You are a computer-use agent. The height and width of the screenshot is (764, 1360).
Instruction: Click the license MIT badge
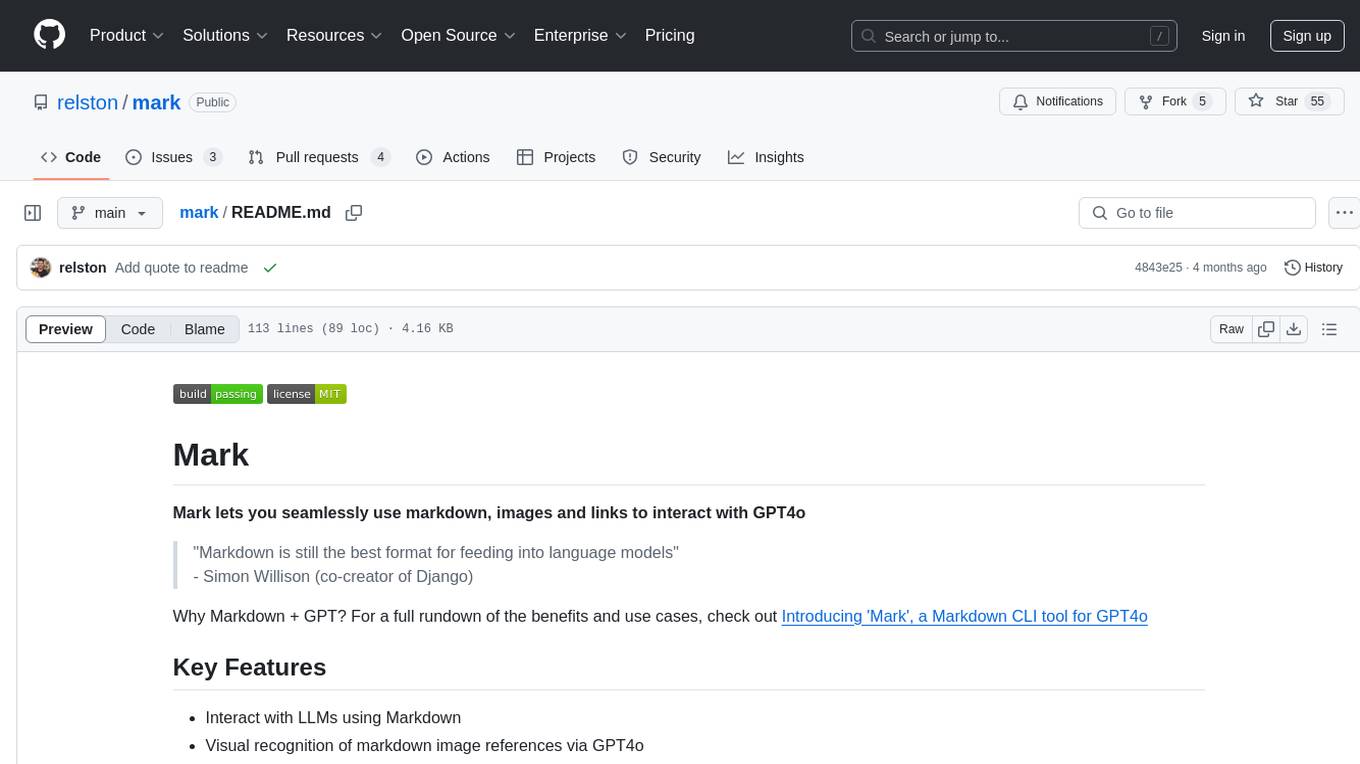[x=307, y=394]
